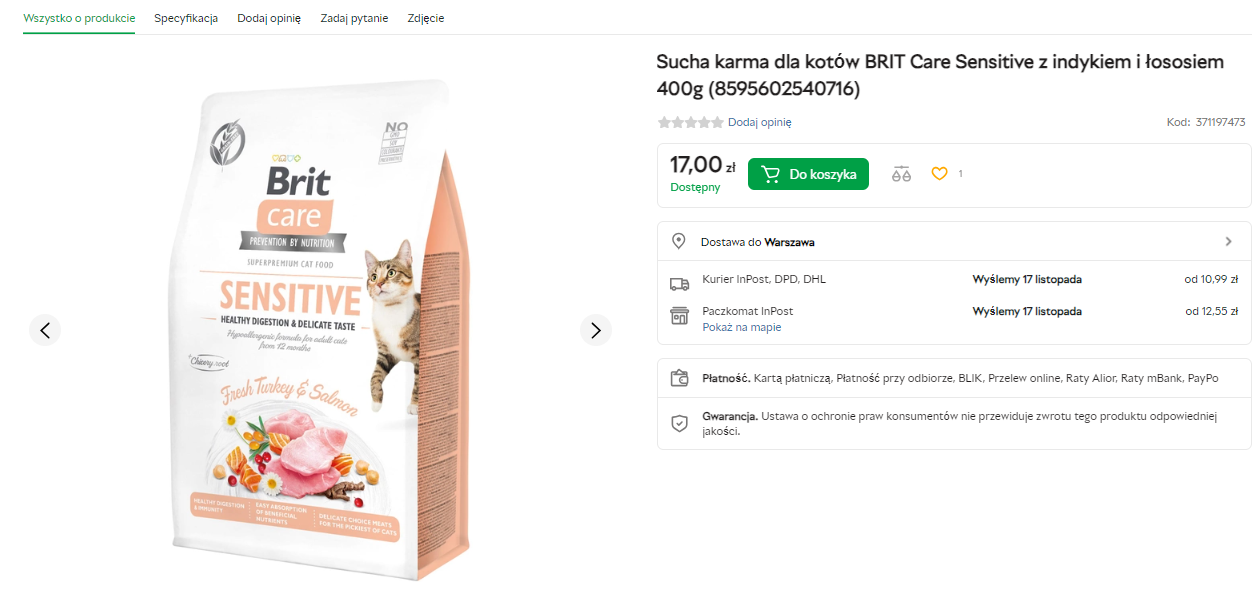This screenshot has height=590, width=1259.
Task: Click the warranty shield icon
Action: pyautogui.click(x=679, y=423)
